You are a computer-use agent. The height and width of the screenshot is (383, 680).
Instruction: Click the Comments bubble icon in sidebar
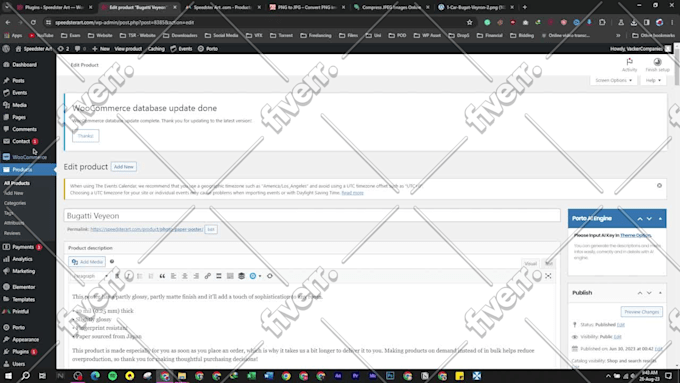click(x=6, y=129)
